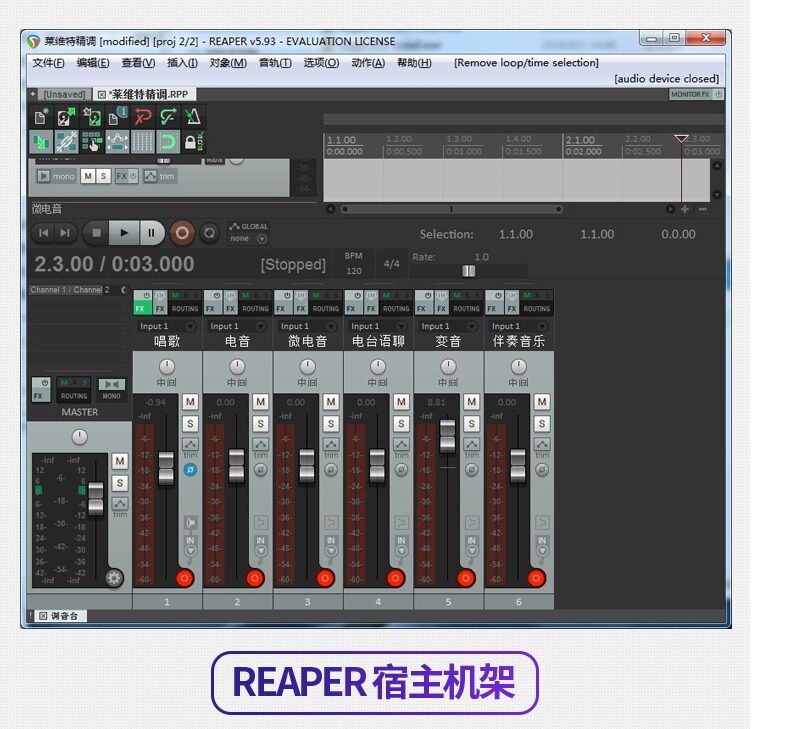Open Input 1 dropdown on 唱歌 track
Screen dimensions: 790x729
click(x=167, y=326)
